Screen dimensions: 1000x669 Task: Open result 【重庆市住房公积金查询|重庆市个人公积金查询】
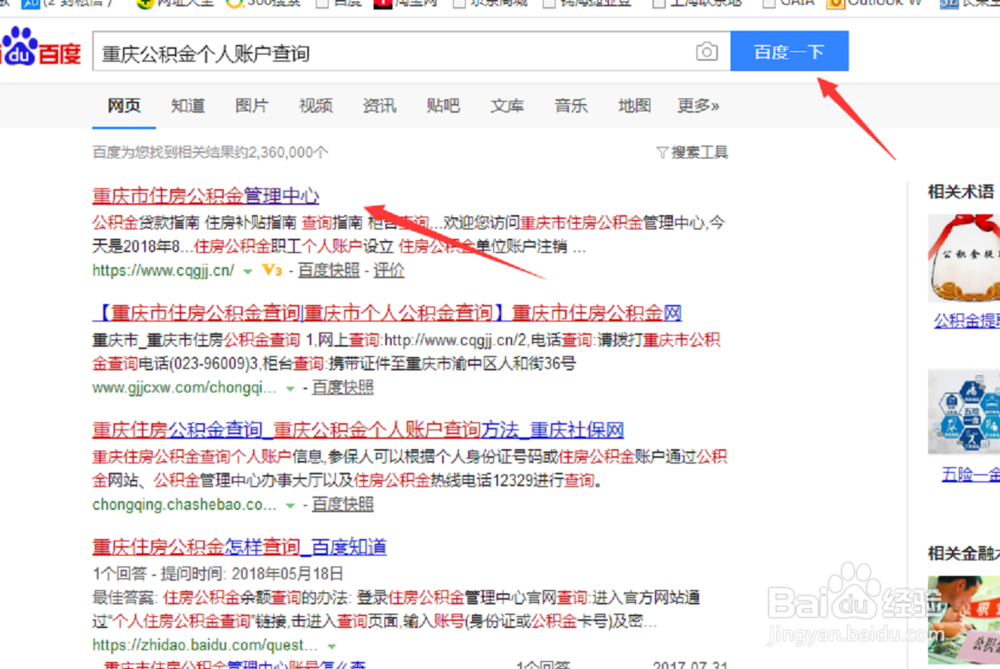tap(387, 312)
